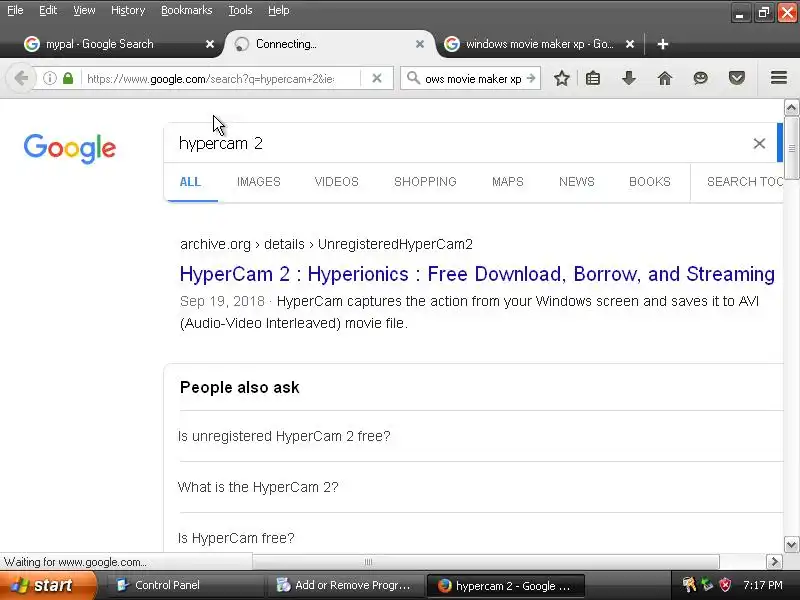This screenshot has height=600, width=800.
Task: Select the MAPS search tab
Action: [x=508, y=182]
